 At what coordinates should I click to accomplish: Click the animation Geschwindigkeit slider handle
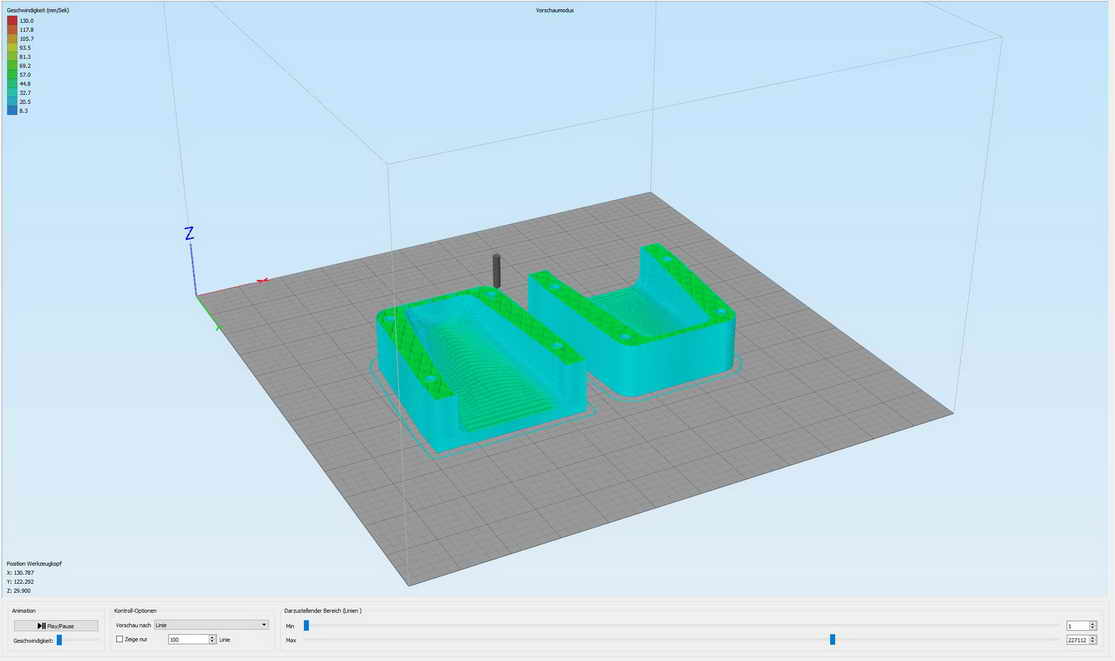tap(59, 640)
